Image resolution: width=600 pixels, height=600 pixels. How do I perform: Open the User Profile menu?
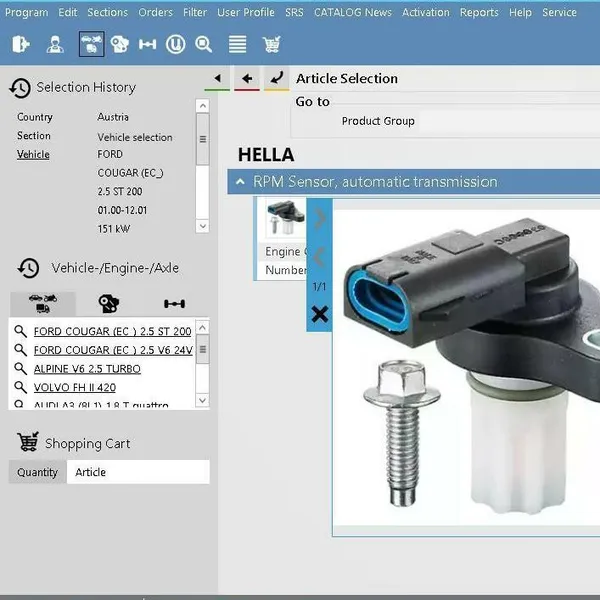[x=246, y=13]
